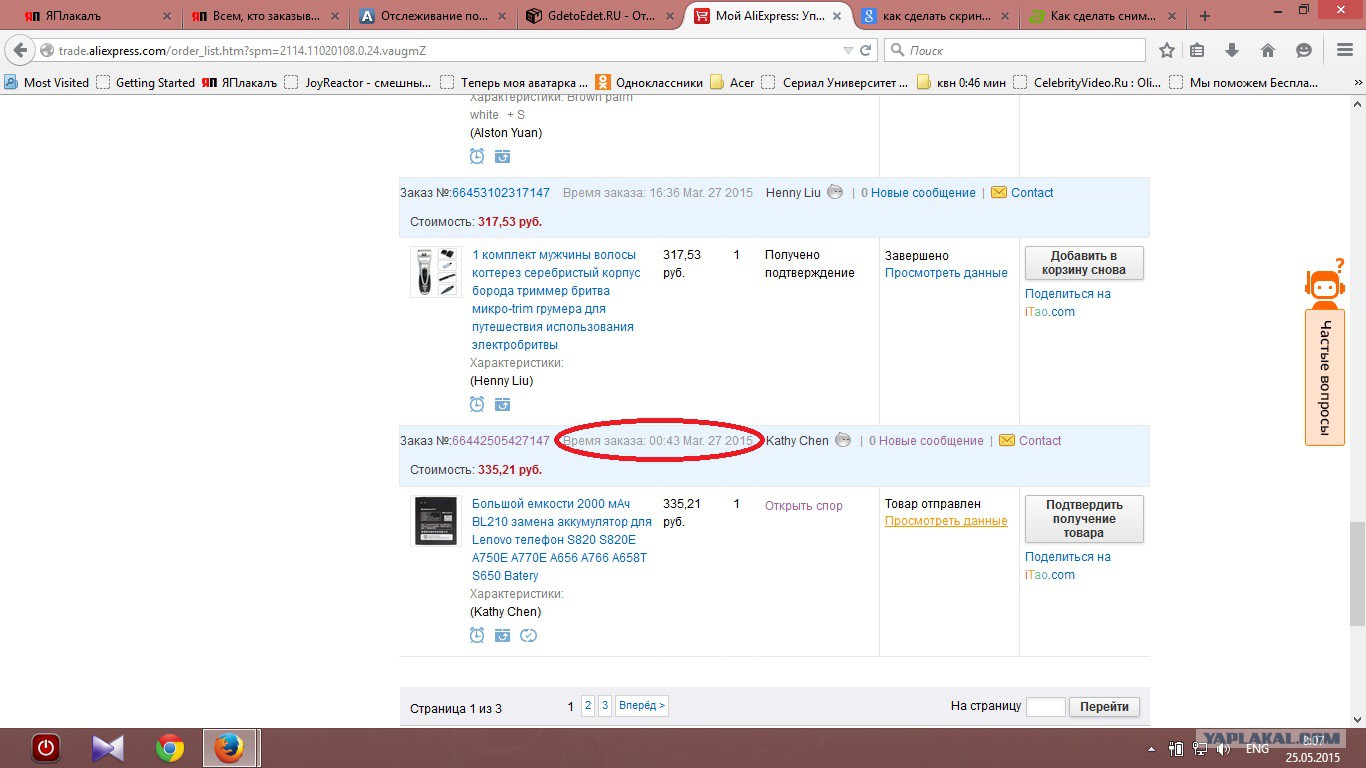This screenshot has width=1366, height=768.
Task: Go to page 3 of orders
Action: point(605,706)
